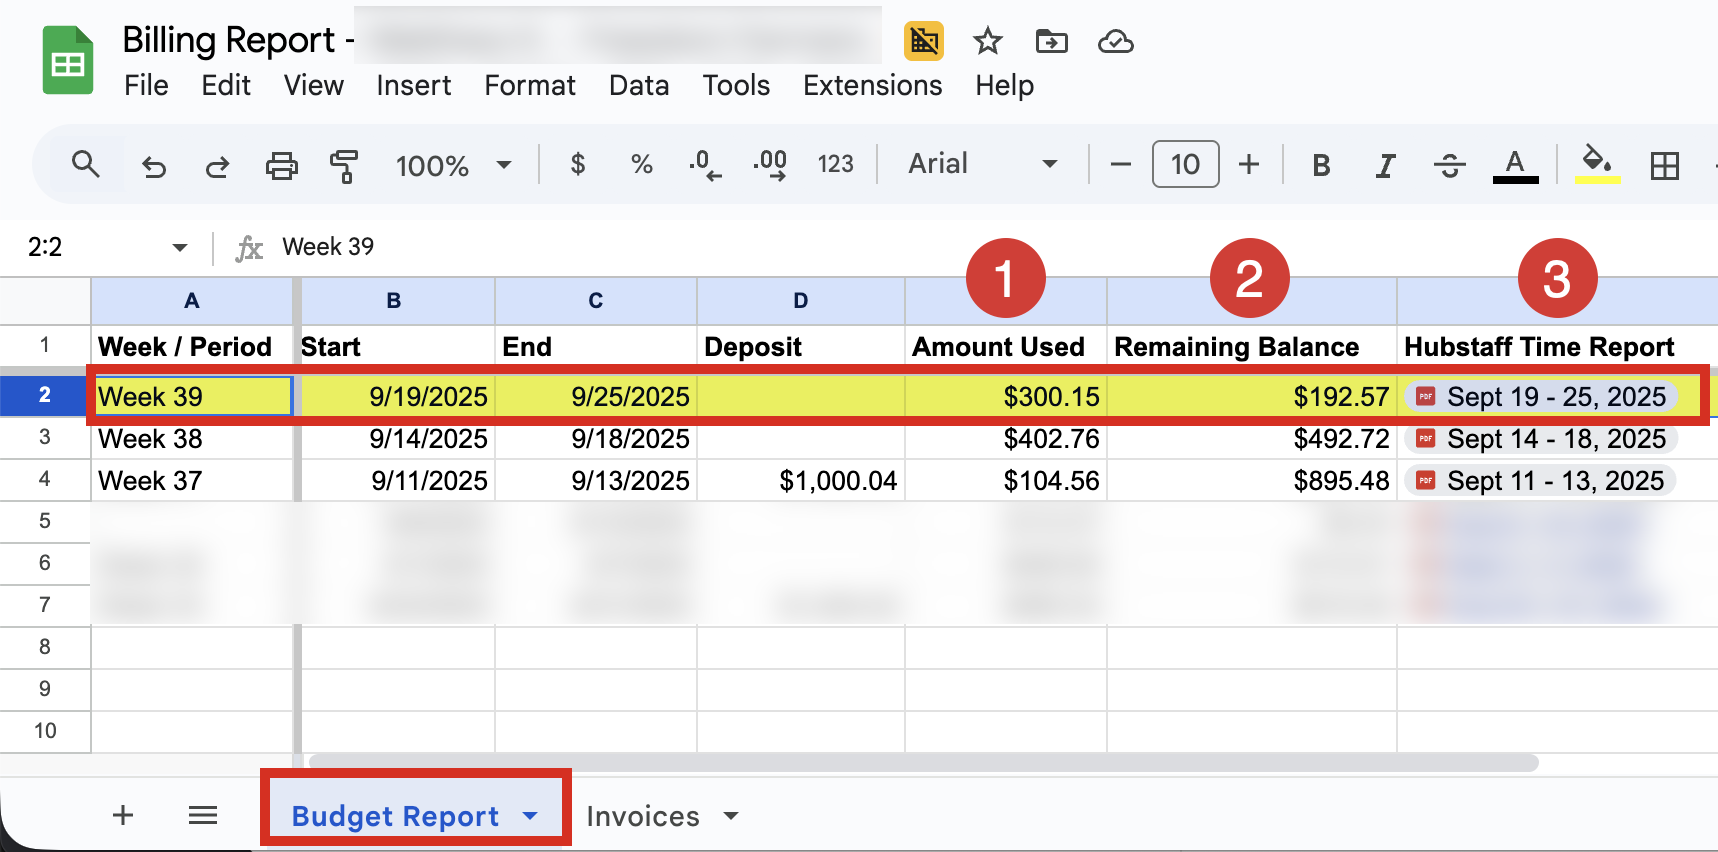The image size is (1718, 852).
Task: Click the move to folder icon
Action: (x=1051, y=42)
